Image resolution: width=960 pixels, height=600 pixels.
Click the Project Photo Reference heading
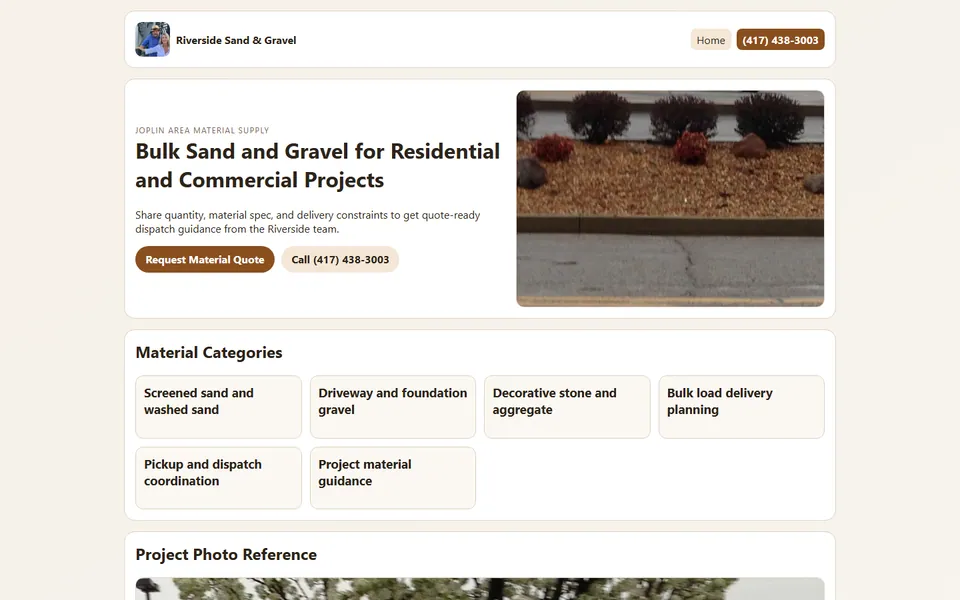(226, 555)
